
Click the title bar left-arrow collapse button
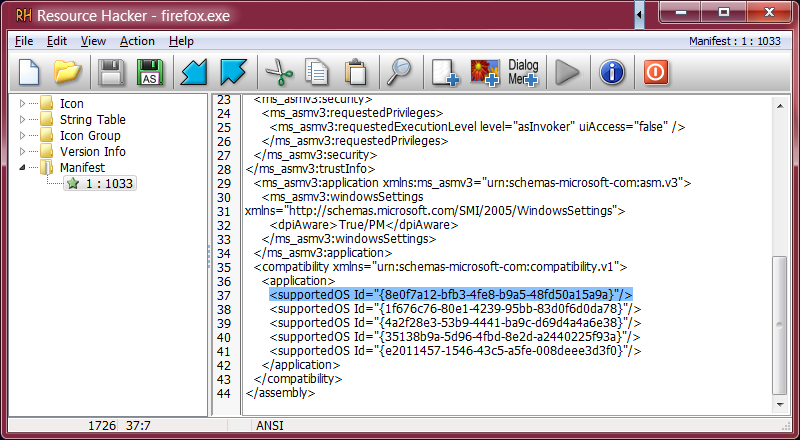pyautogui.click(x=639, y=14)
